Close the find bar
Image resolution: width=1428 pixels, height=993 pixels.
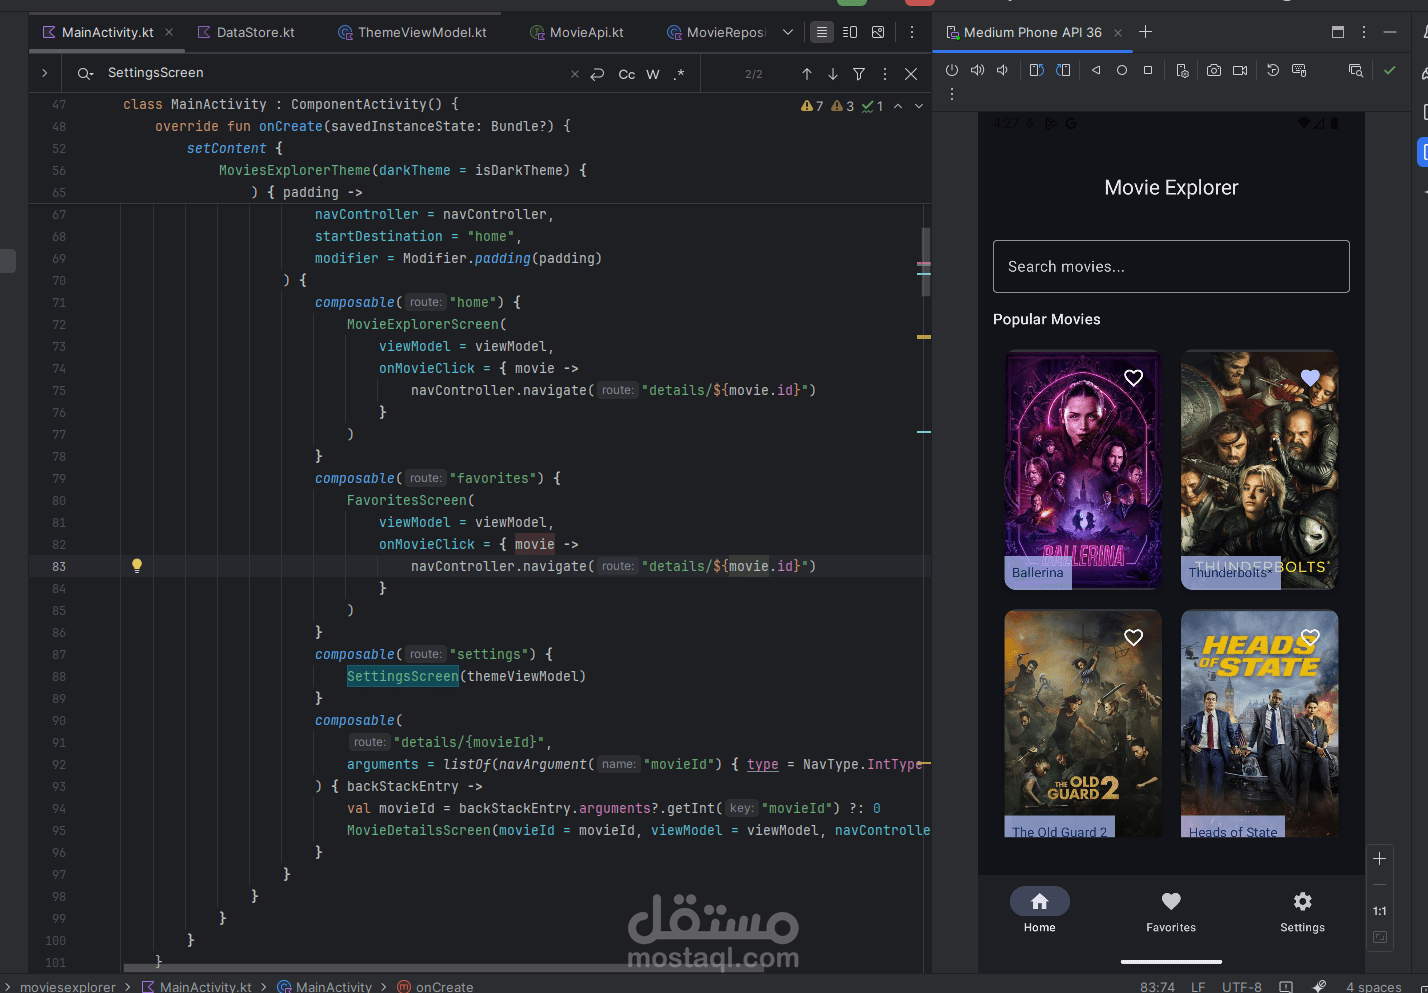tap(911, 74)
